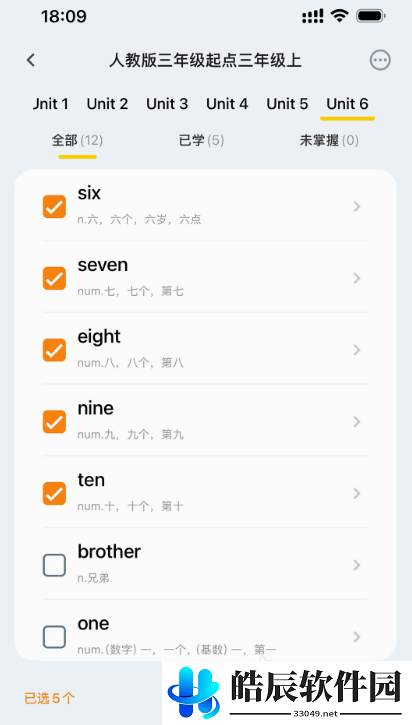Open details chevron for ten
Image resolution: width=412 pixels, height=725 pixels.
point(357,493)
